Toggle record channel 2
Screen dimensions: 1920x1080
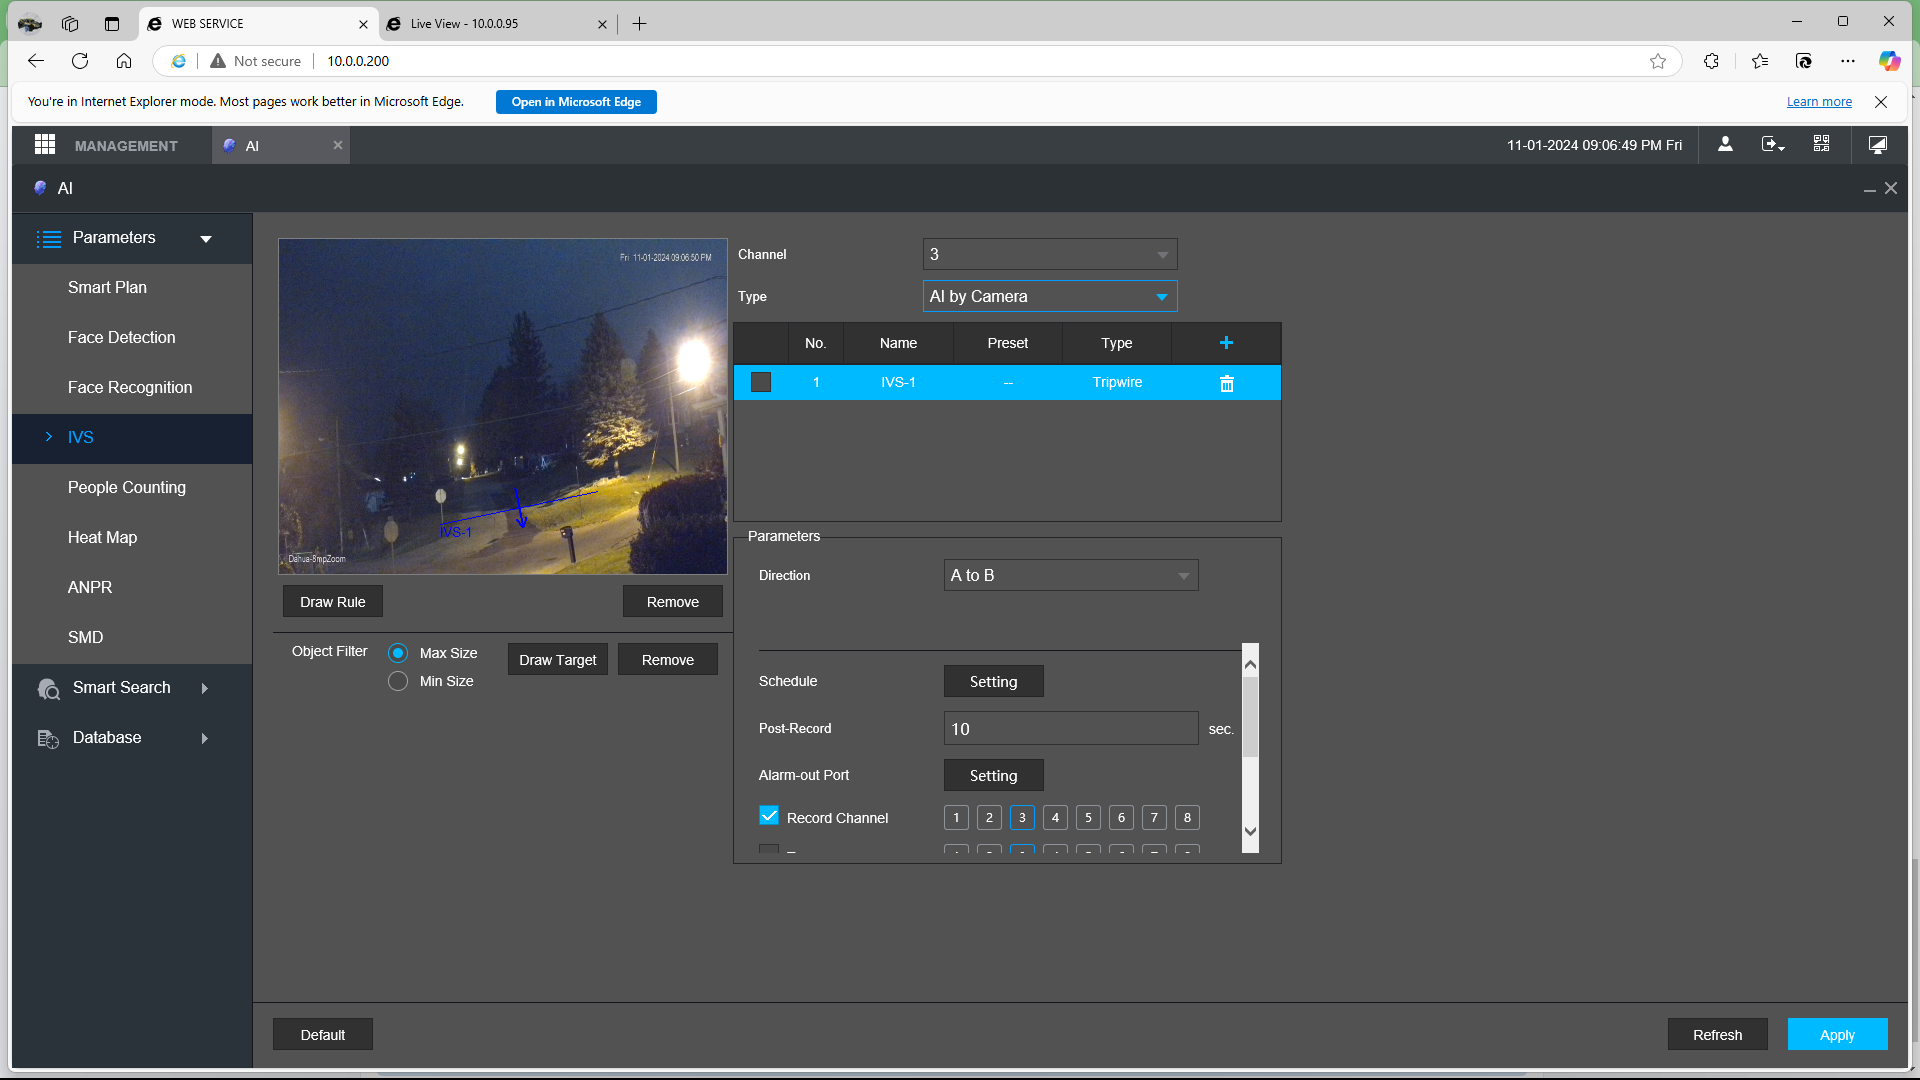989,818
